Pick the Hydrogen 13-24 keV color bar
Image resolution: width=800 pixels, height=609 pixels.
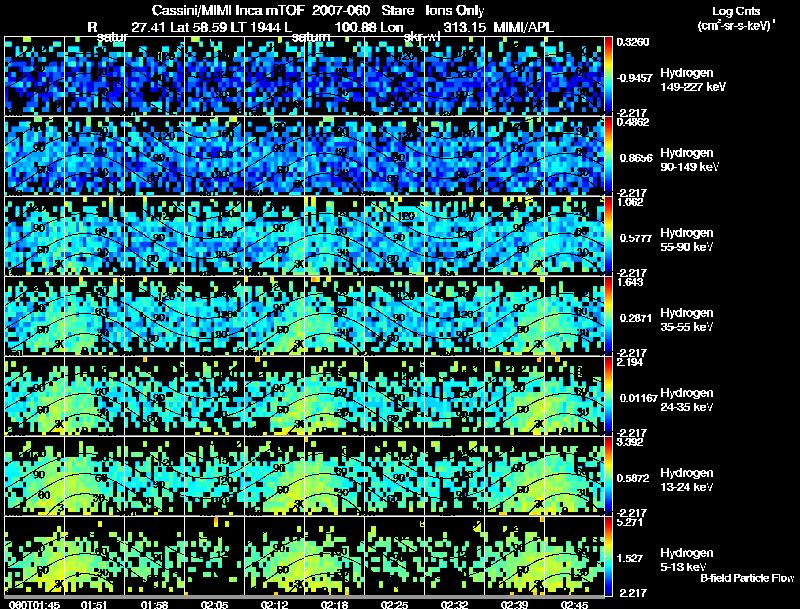(608, 476)
